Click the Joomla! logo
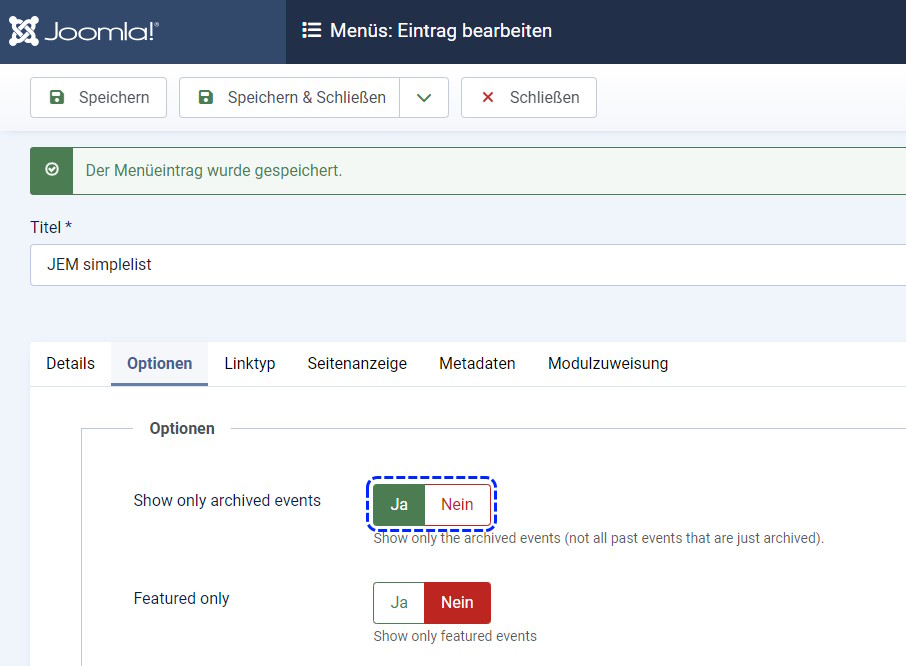Viewport: 906px width, 666px height. point(84,31)
